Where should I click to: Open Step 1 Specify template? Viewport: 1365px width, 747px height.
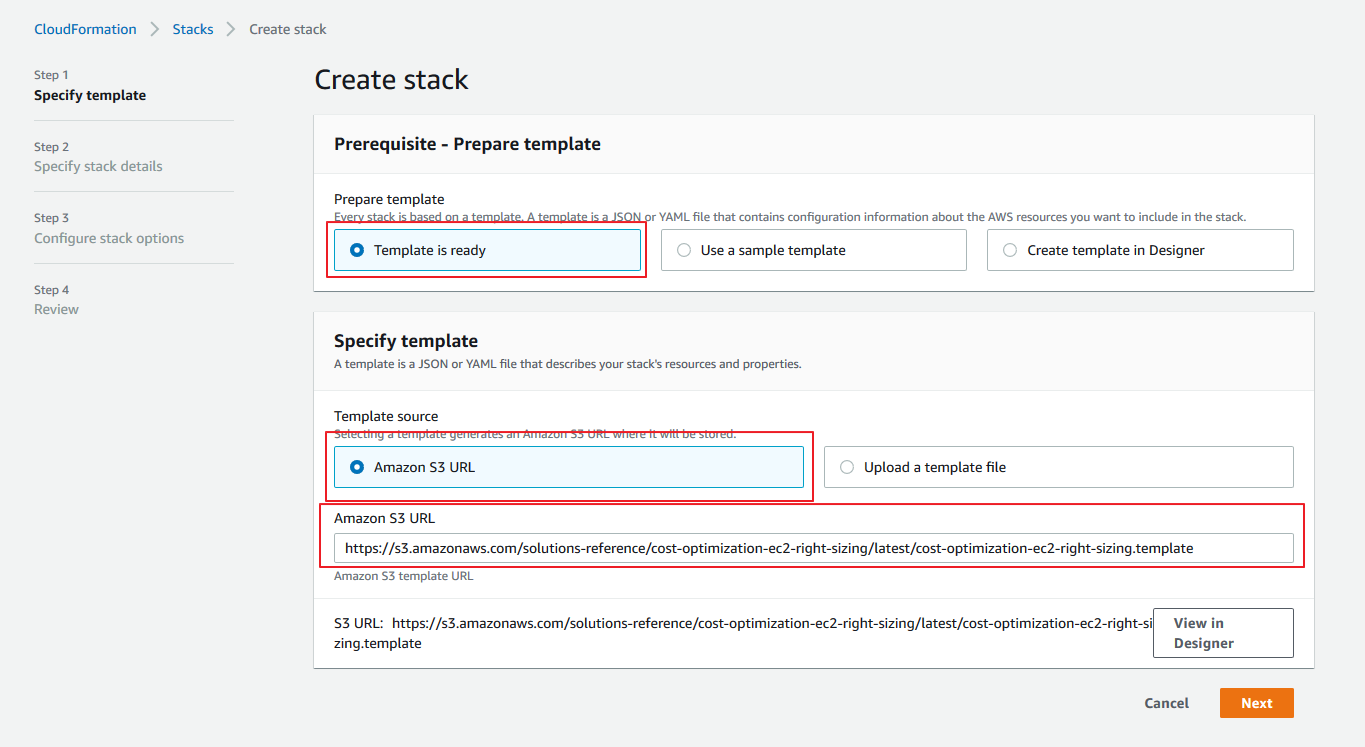tap(90, 95)
